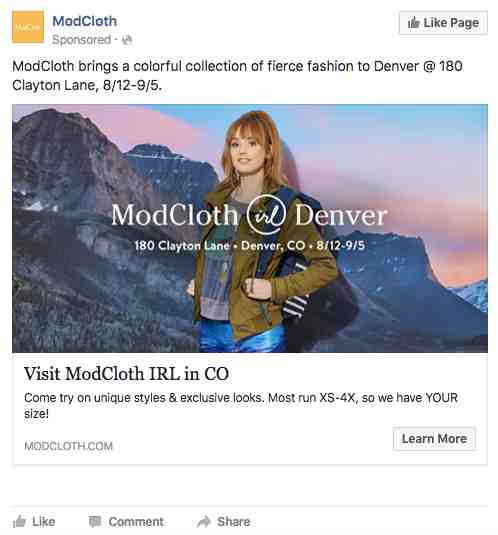Open the ModCloth Denver mountain ad image
This screenshot has height=535, width=498.
(250, 228)
